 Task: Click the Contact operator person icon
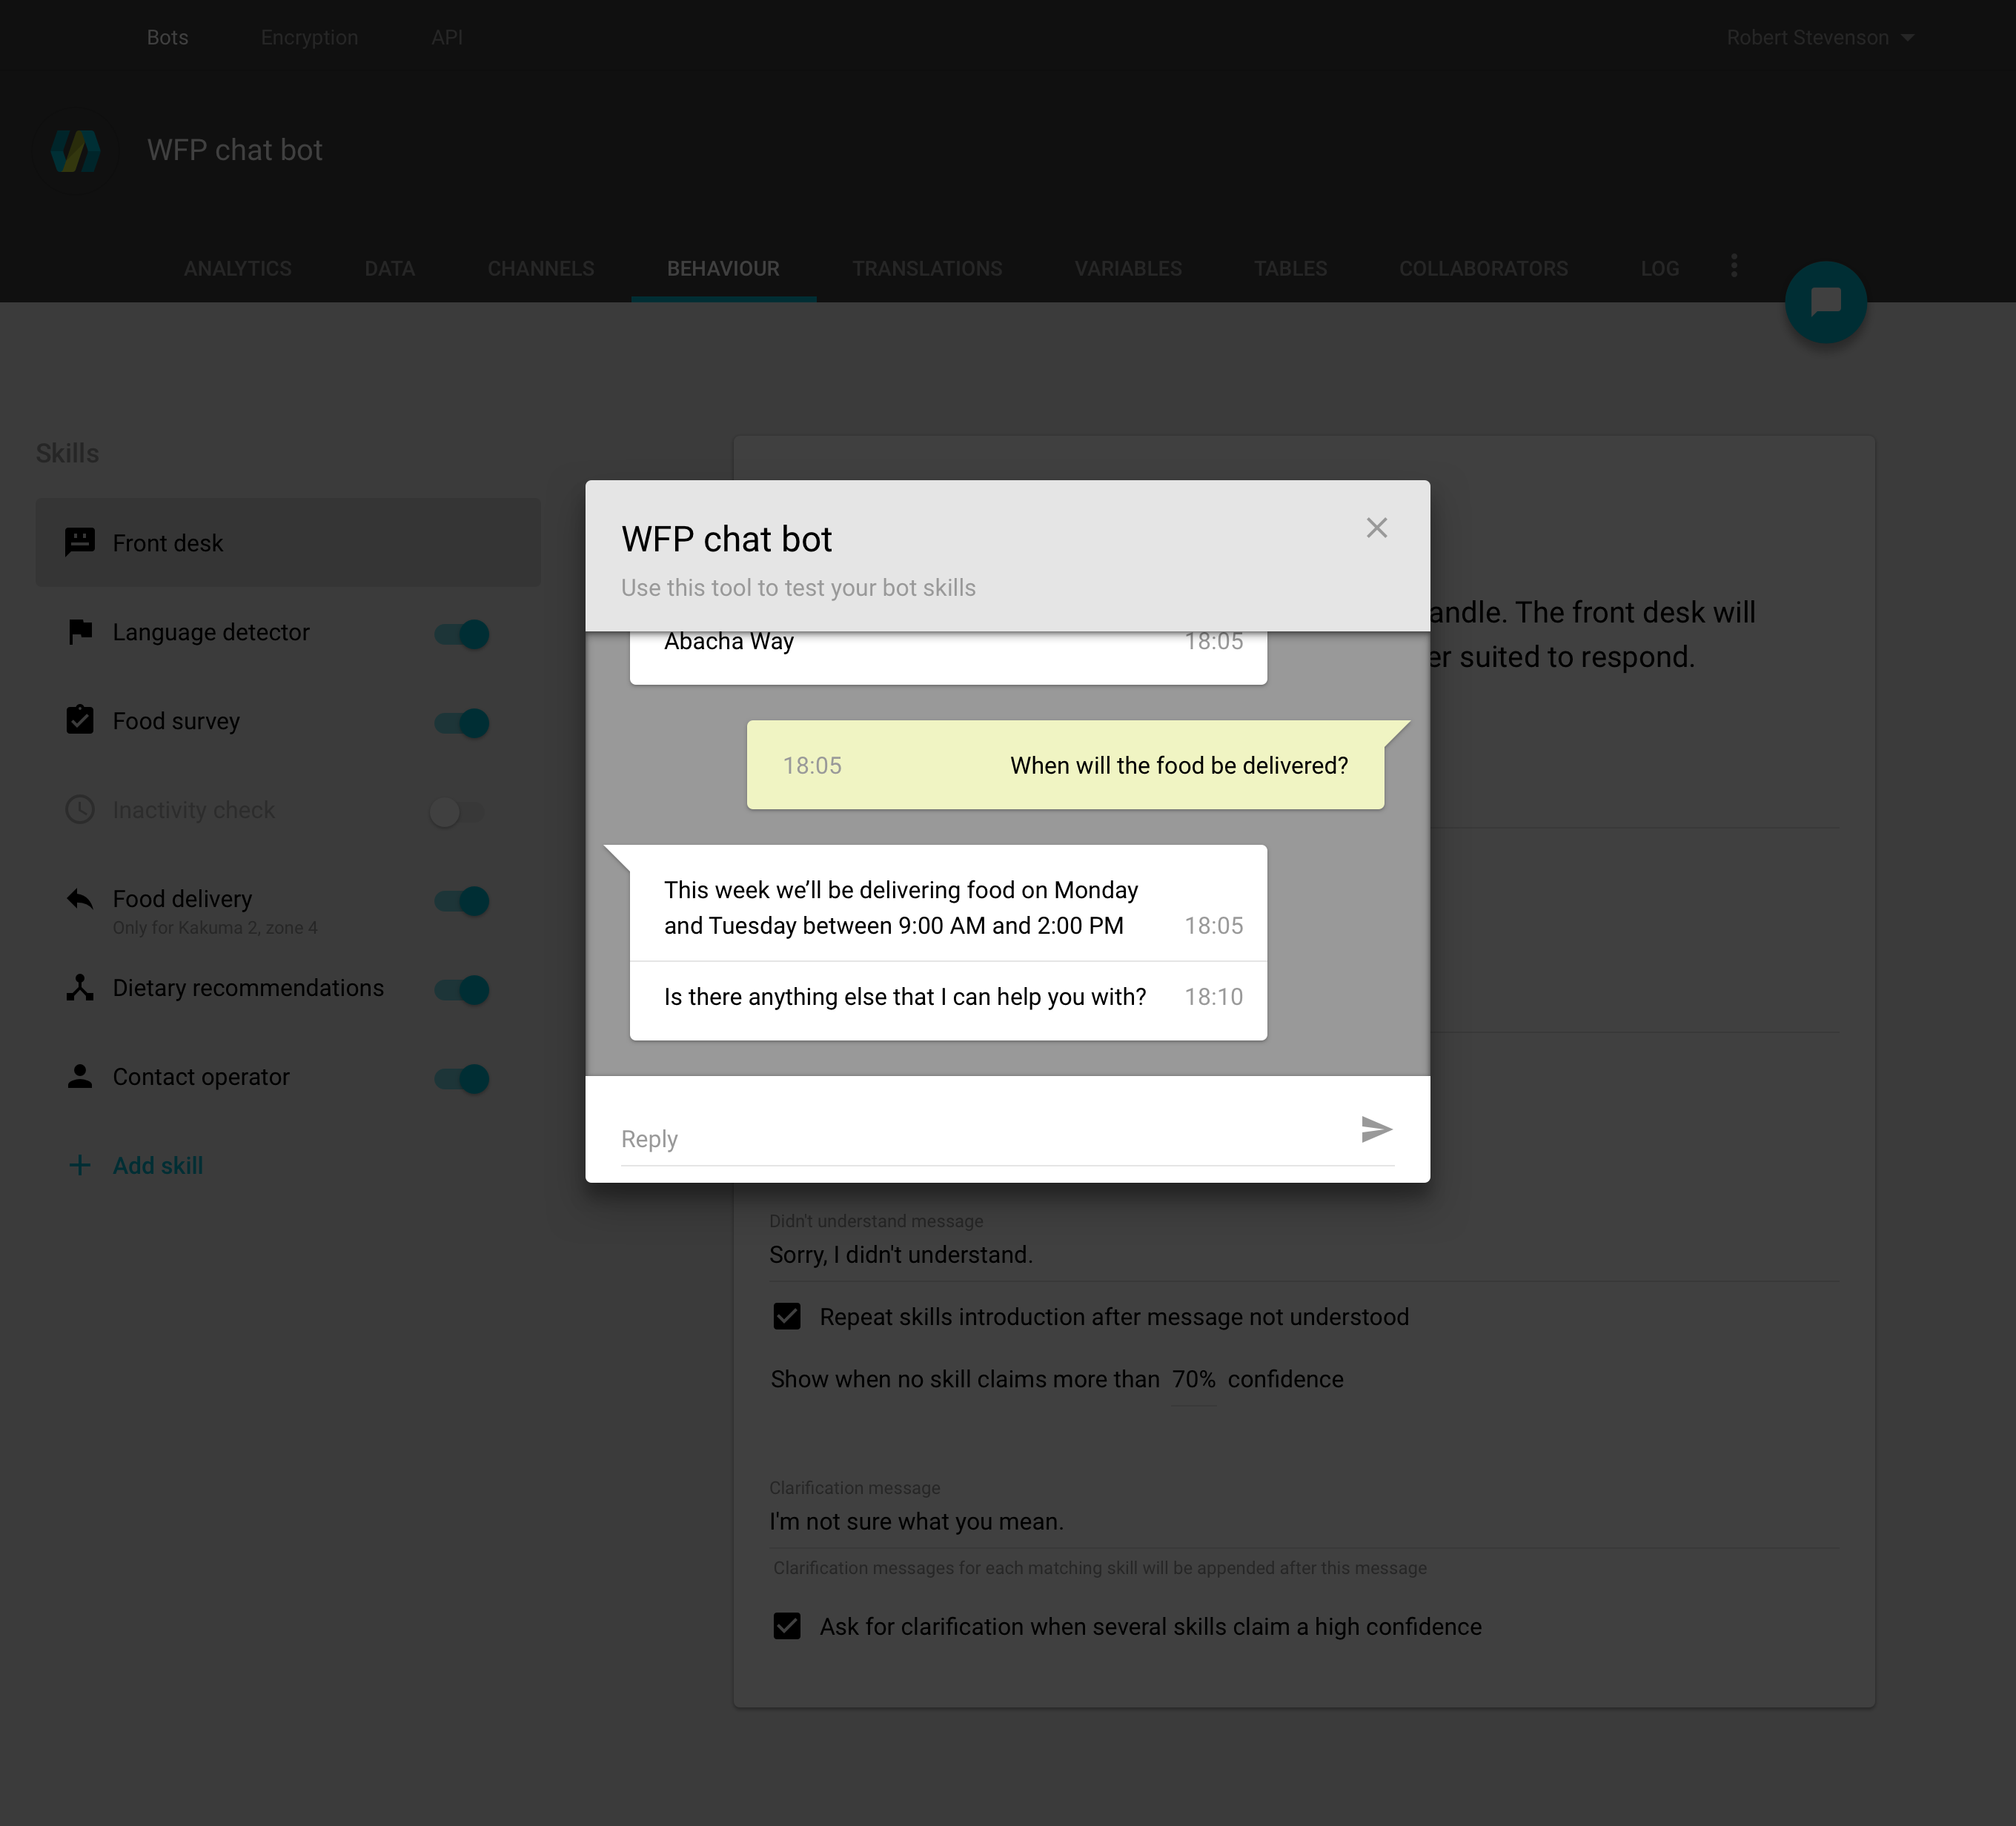click(x=80, y=1076)
